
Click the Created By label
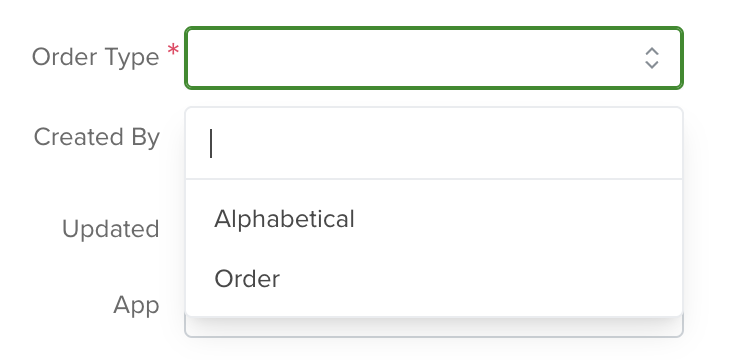pos(96,137)
